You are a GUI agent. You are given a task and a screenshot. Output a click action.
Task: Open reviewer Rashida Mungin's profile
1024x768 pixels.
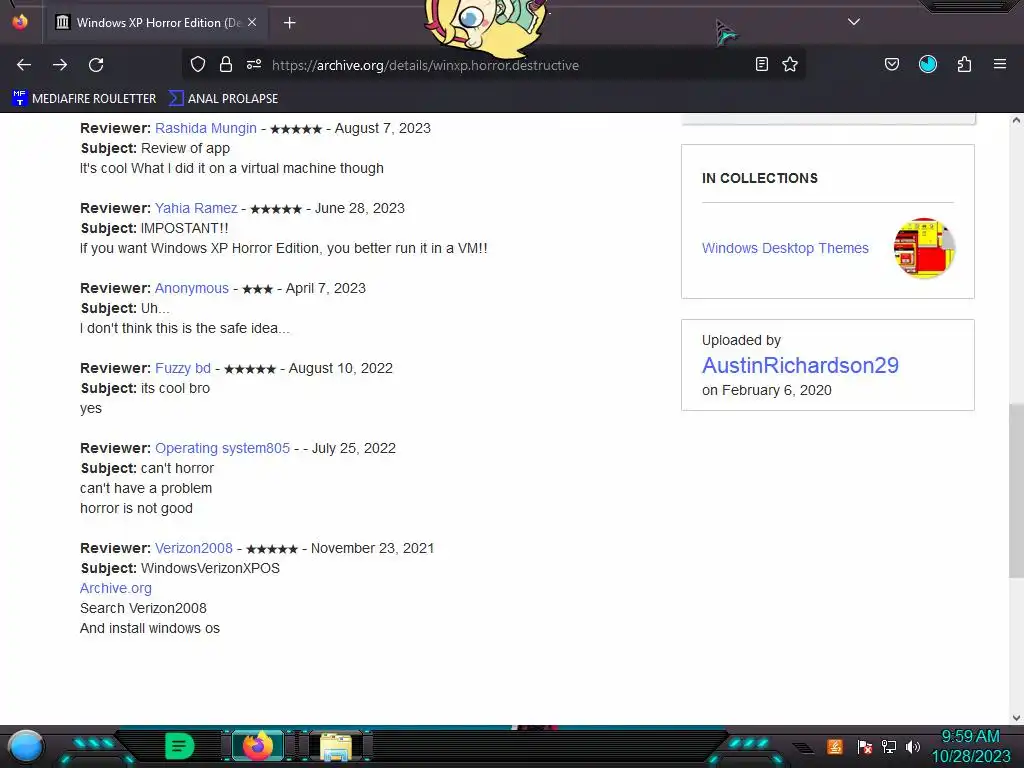(x=206, y=128)
